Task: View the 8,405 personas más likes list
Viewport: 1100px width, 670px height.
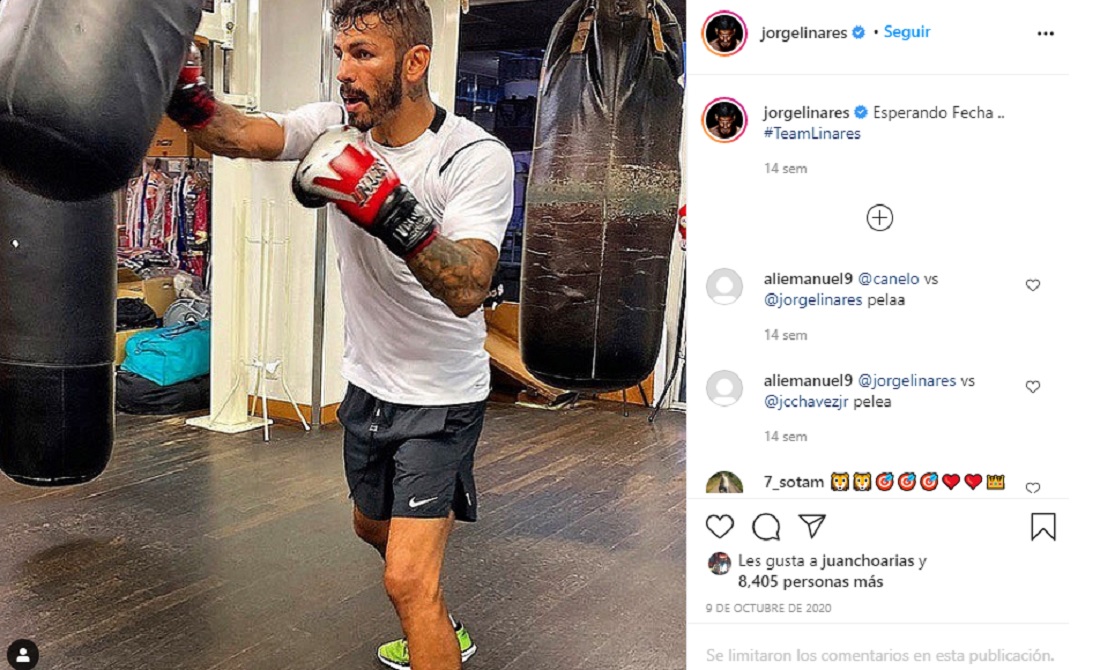Action: (810, 582)
